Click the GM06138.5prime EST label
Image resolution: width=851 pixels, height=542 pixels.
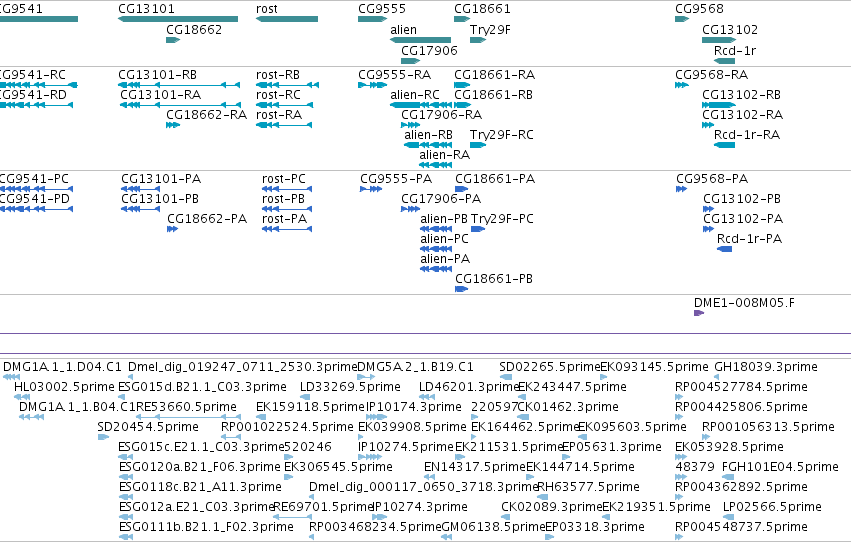[493, 527]
